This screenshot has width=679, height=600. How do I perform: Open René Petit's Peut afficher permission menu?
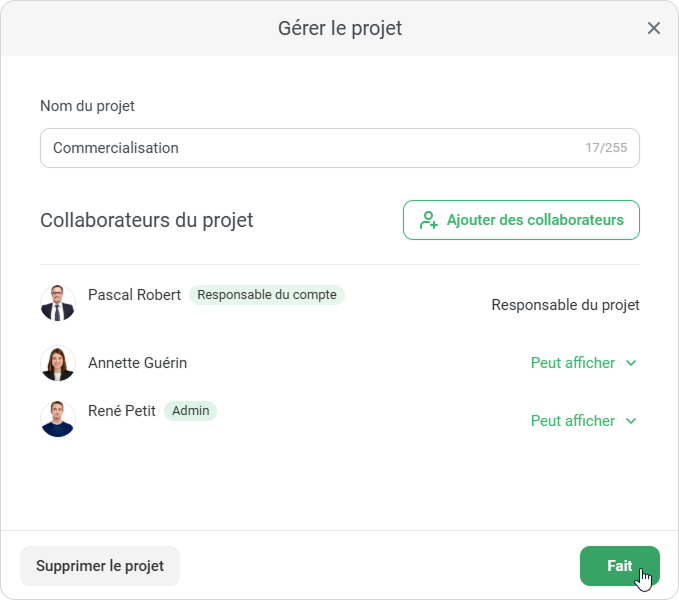pos(573,421)
